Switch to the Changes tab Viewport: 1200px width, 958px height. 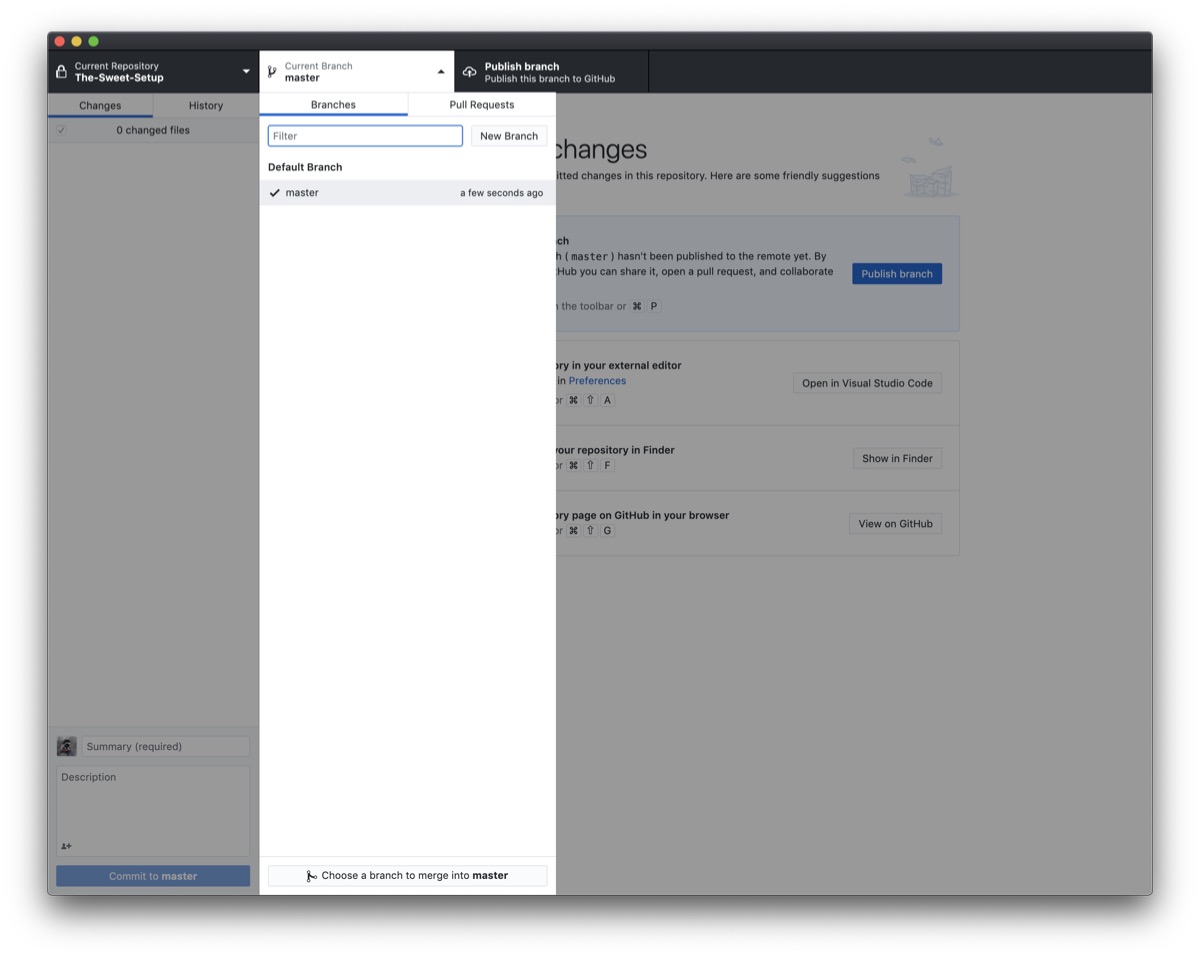pos(100,105)
